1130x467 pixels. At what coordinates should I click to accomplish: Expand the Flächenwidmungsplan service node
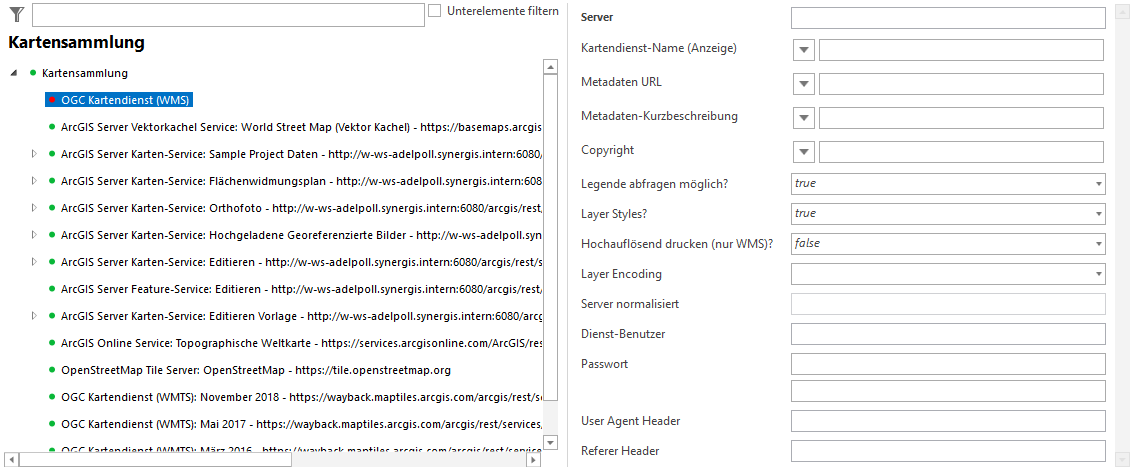pos(34,181)
